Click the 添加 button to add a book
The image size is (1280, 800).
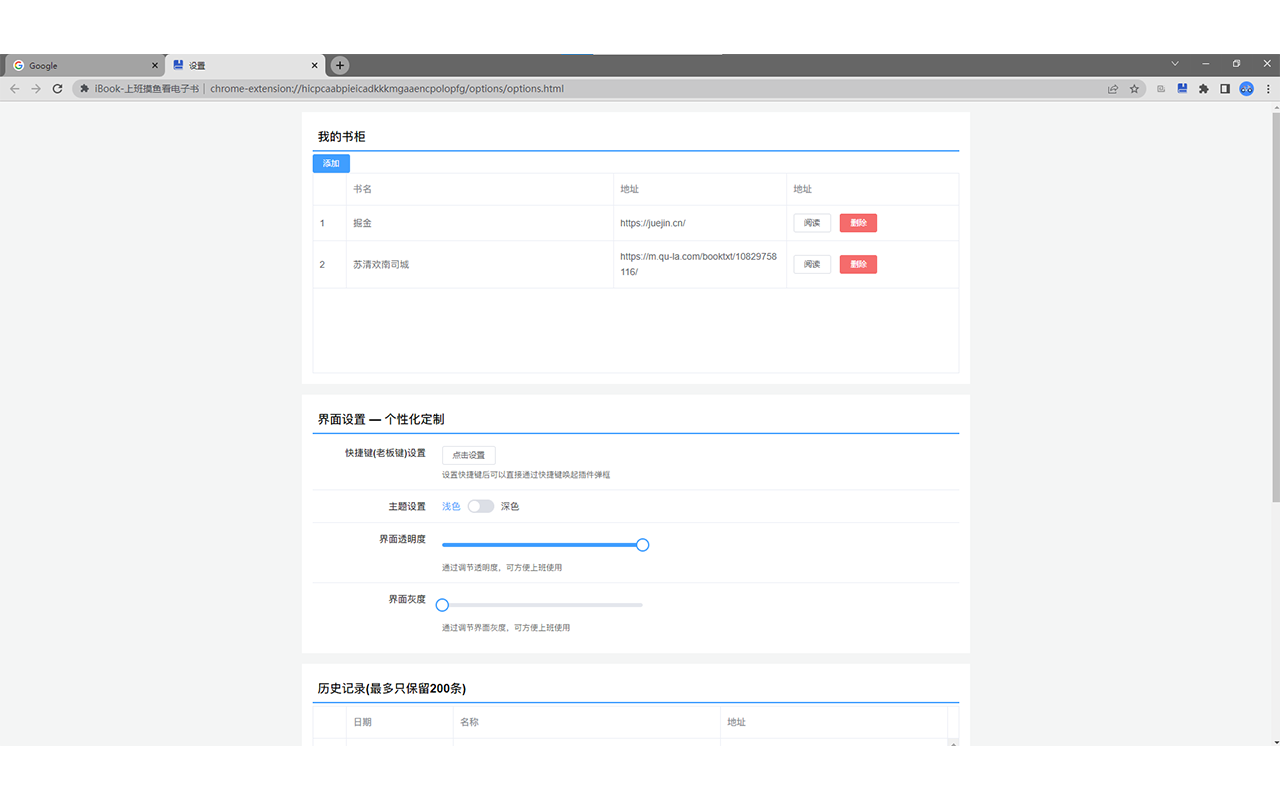(331, 163)
